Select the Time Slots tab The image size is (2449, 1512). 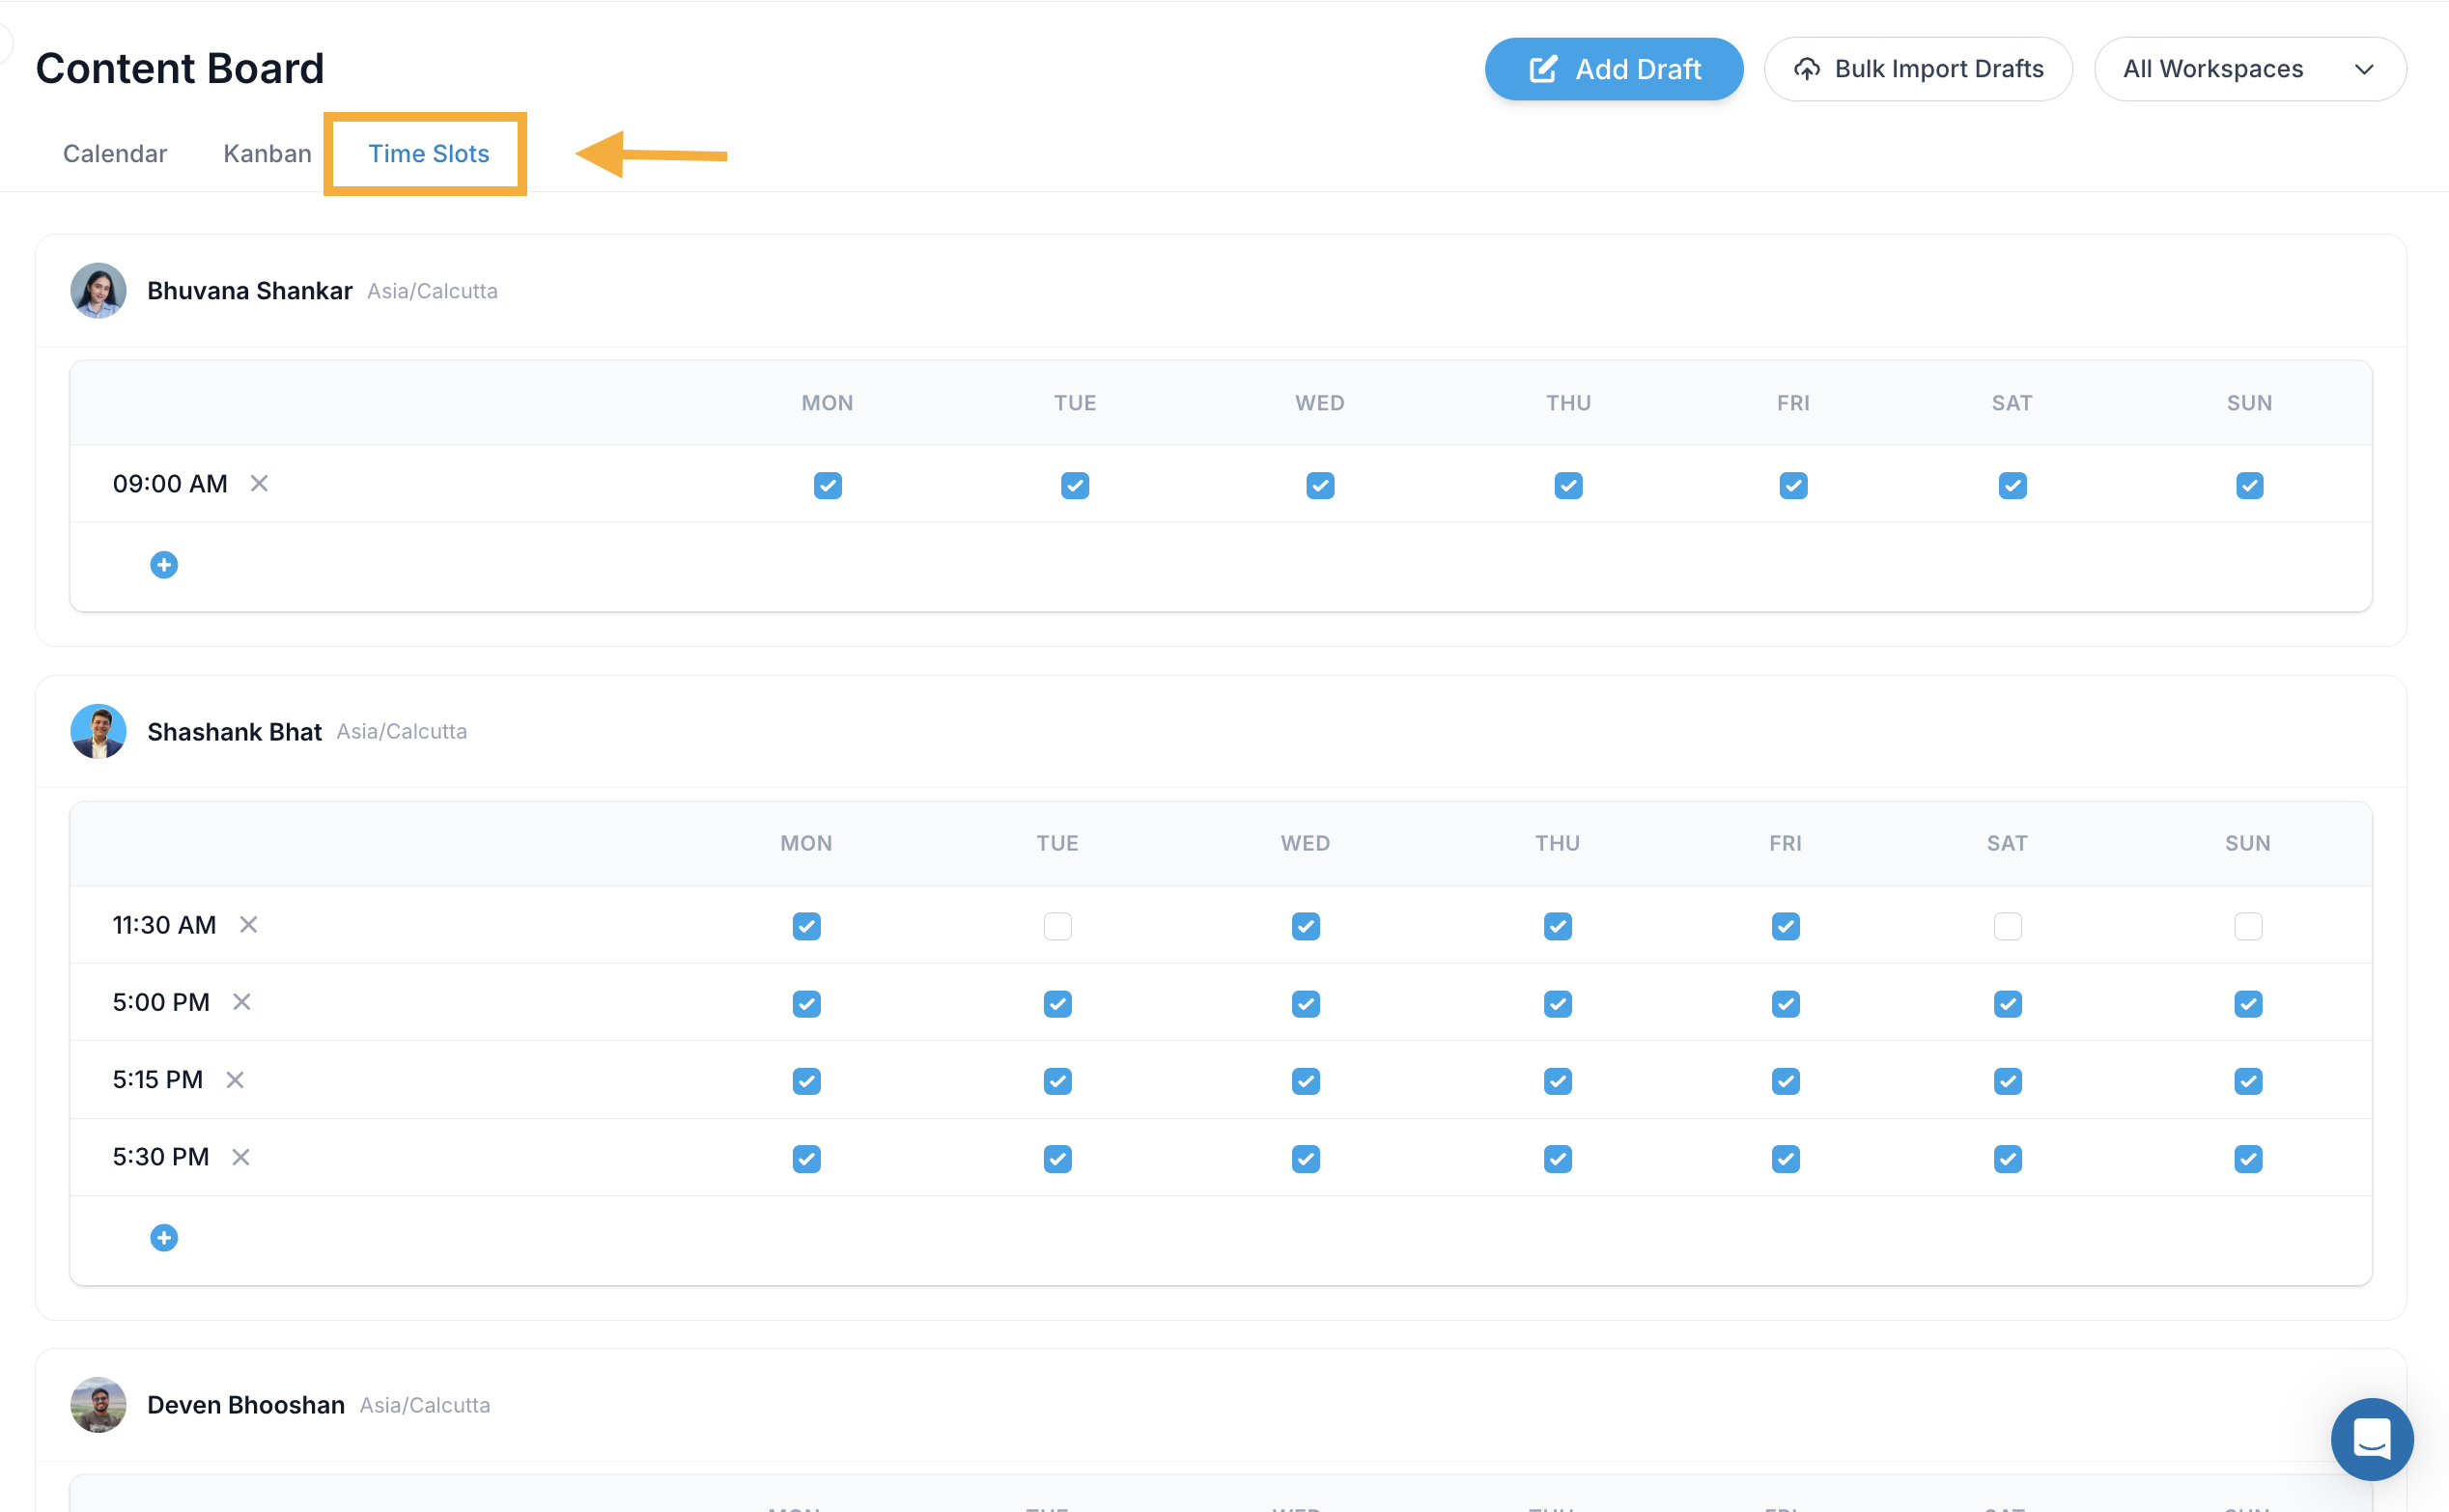[429, 153]
